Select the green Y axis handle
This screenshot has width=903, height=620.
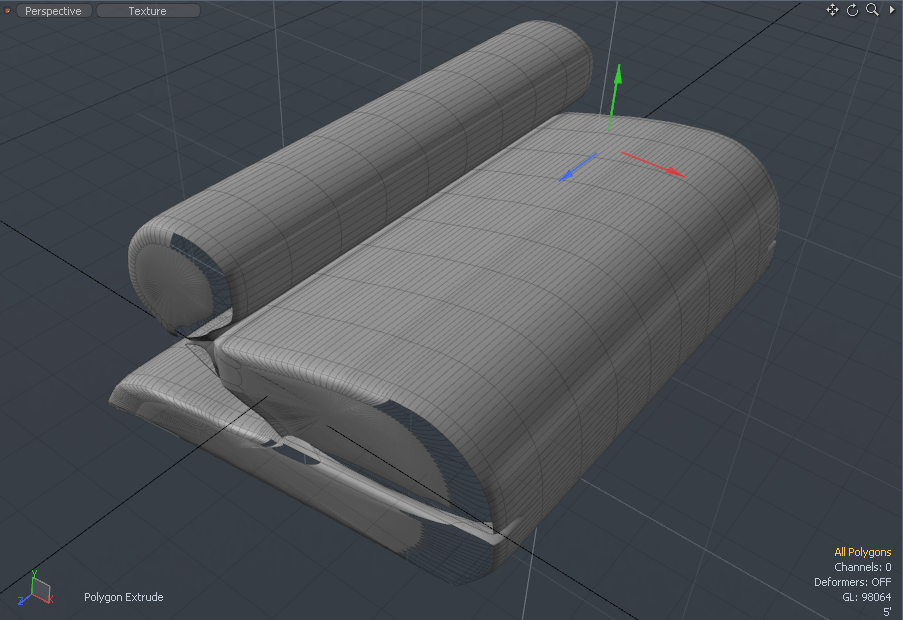click(x=615, y=96)
